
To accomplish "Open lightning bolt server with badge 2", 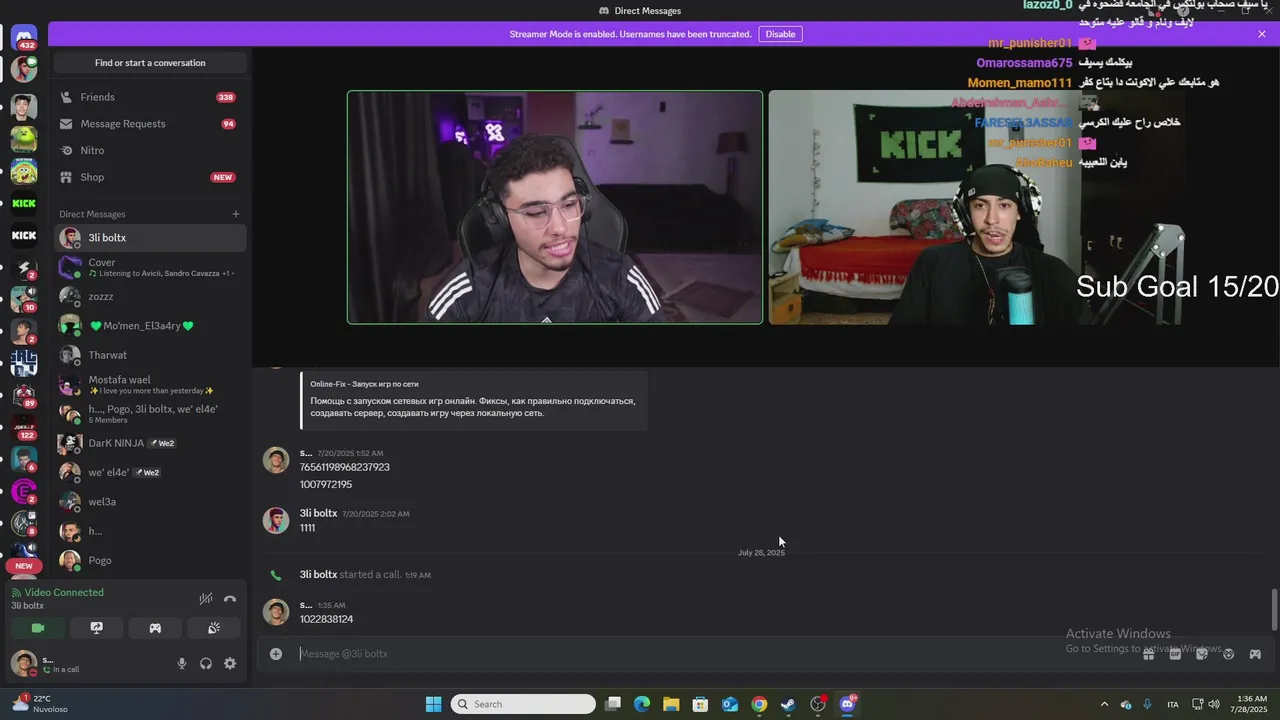I will point(24,268).
